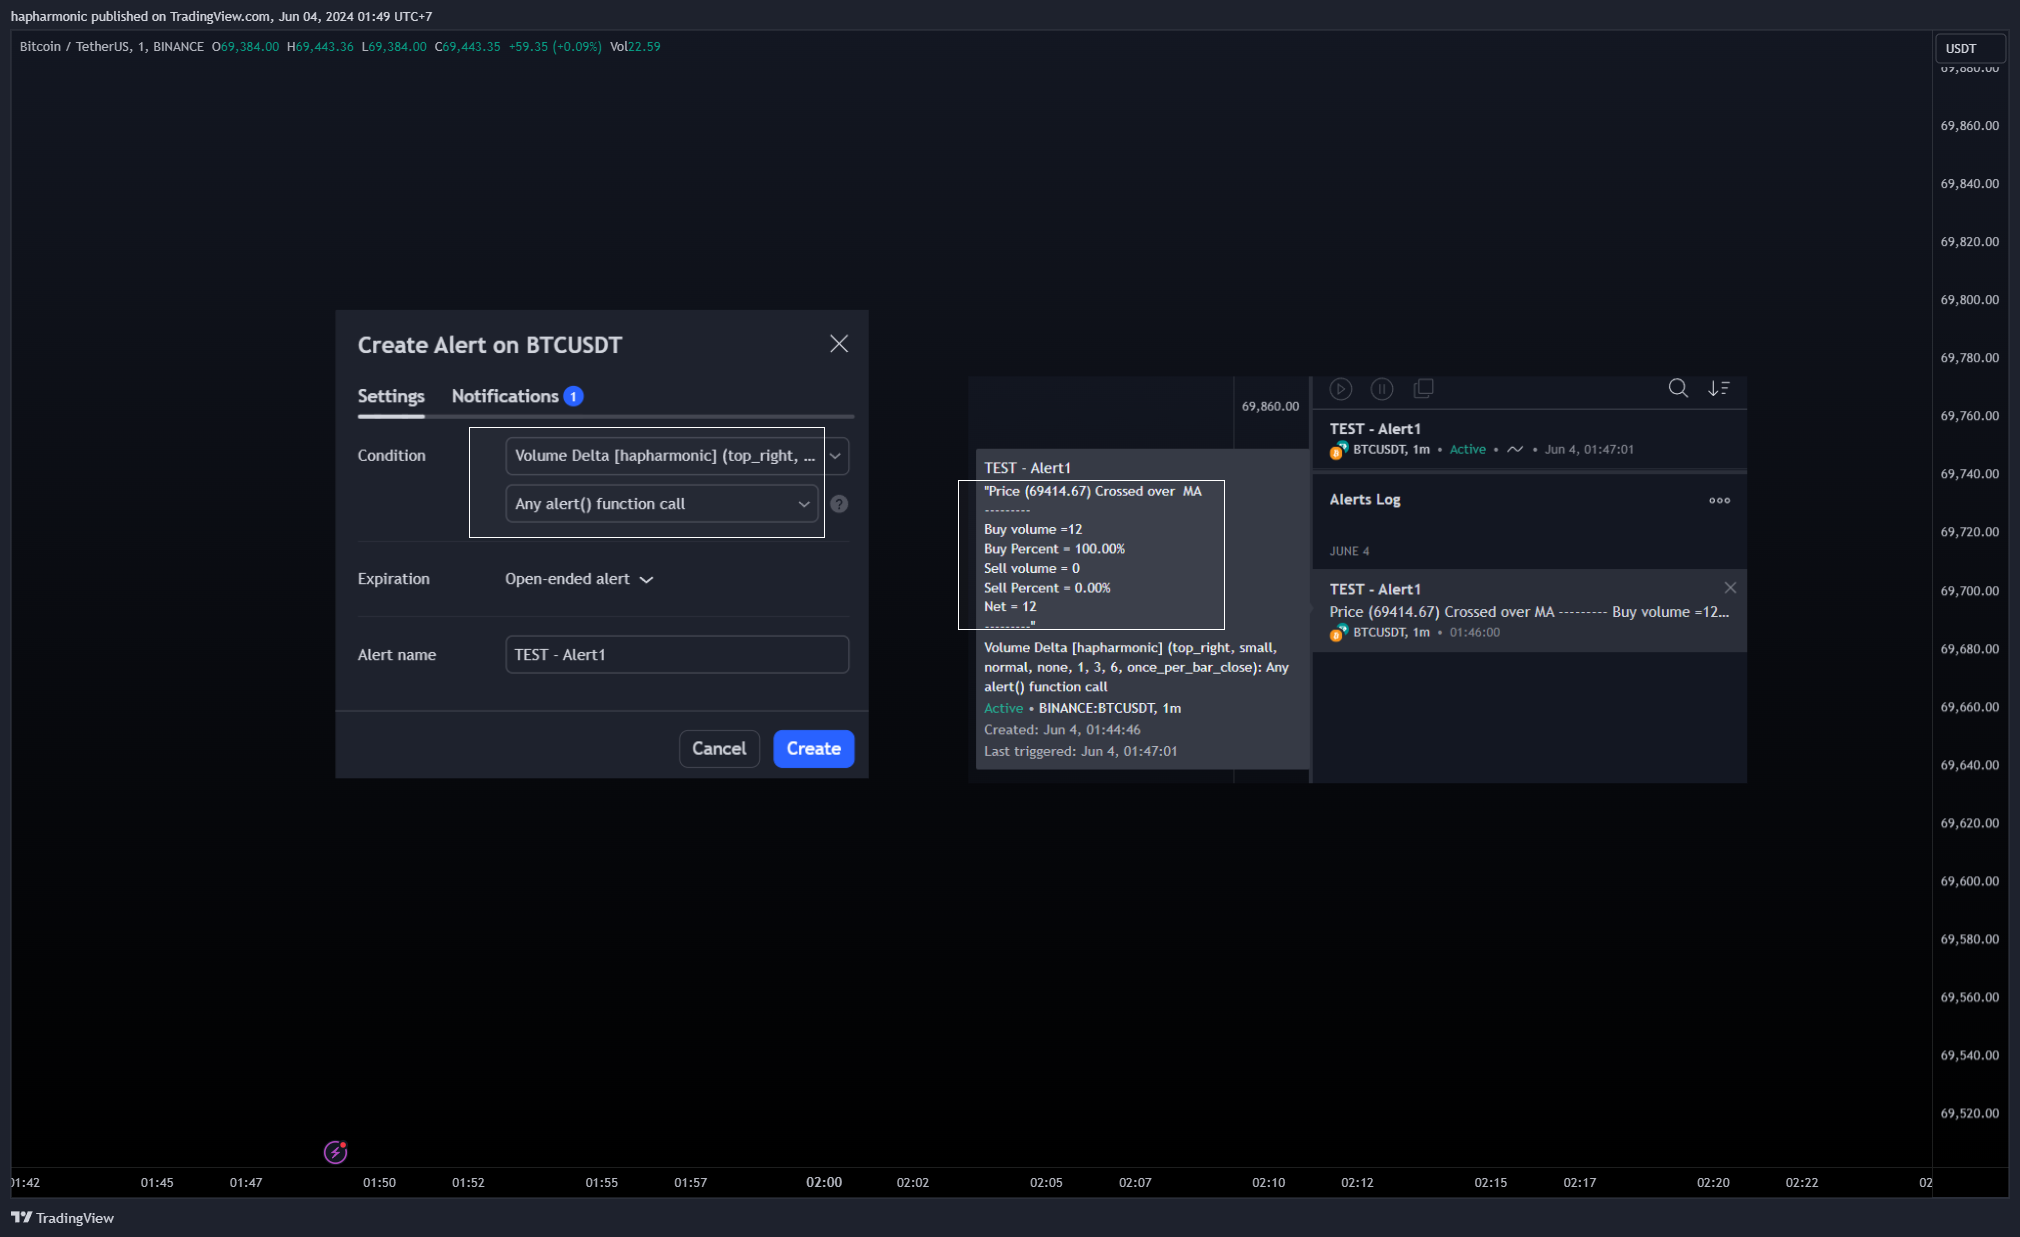The height and width of the screenshot is (1237, 2020).
Task: Dismiss the TEST - Alert1 log entry
Action: 1730,588
